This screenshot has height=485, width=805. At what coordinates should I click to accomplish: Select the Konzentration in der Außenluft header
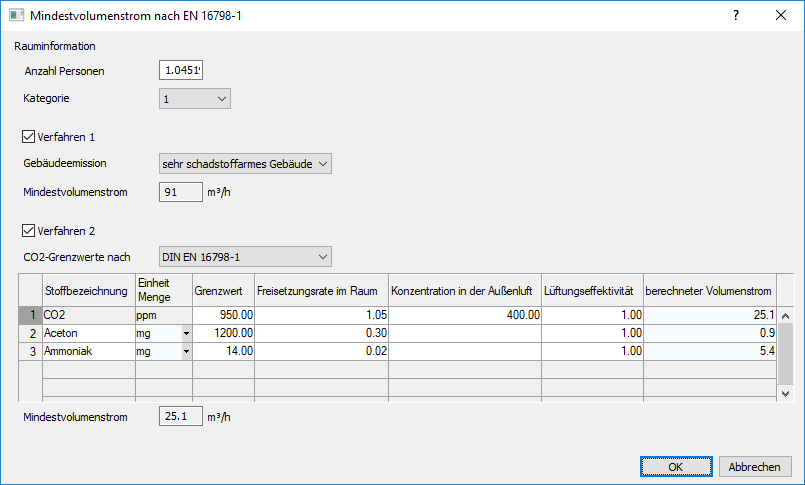[465, 290]
